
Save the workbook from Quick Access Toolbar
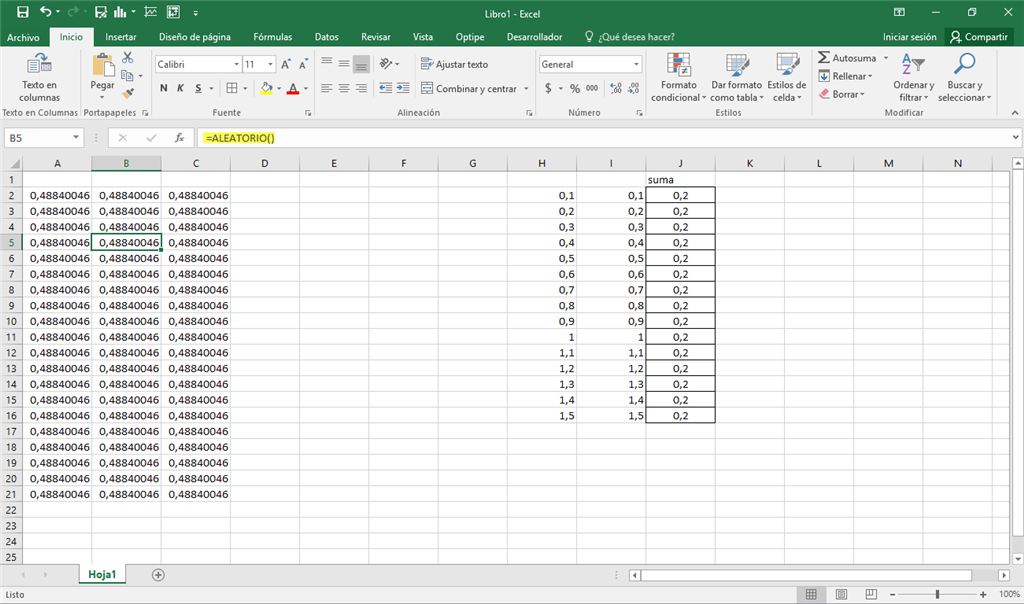(x=23, y=12)
